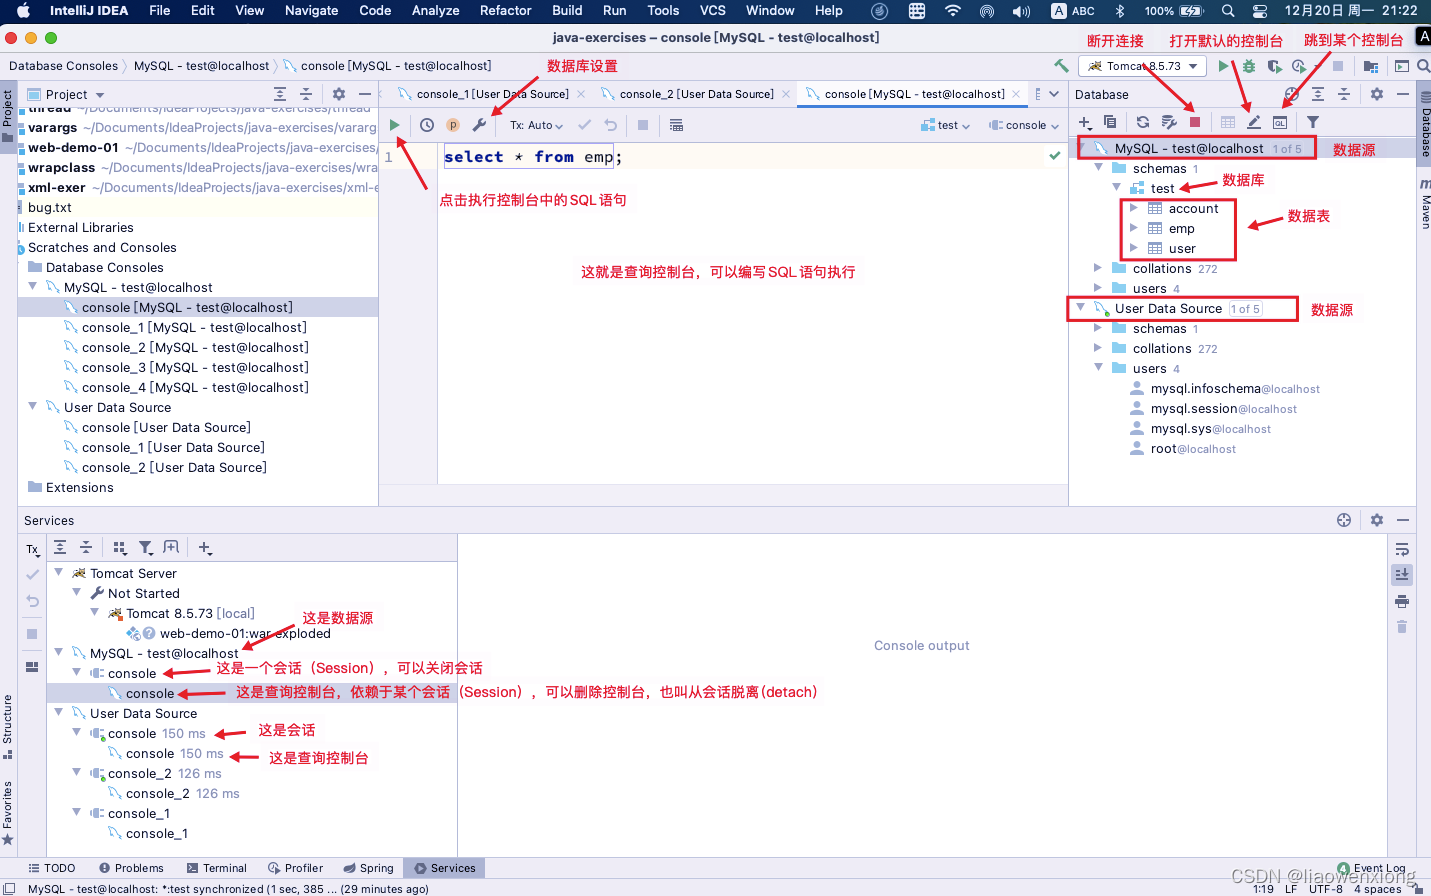Jump to query console QL icon

tap(1280, 122)
